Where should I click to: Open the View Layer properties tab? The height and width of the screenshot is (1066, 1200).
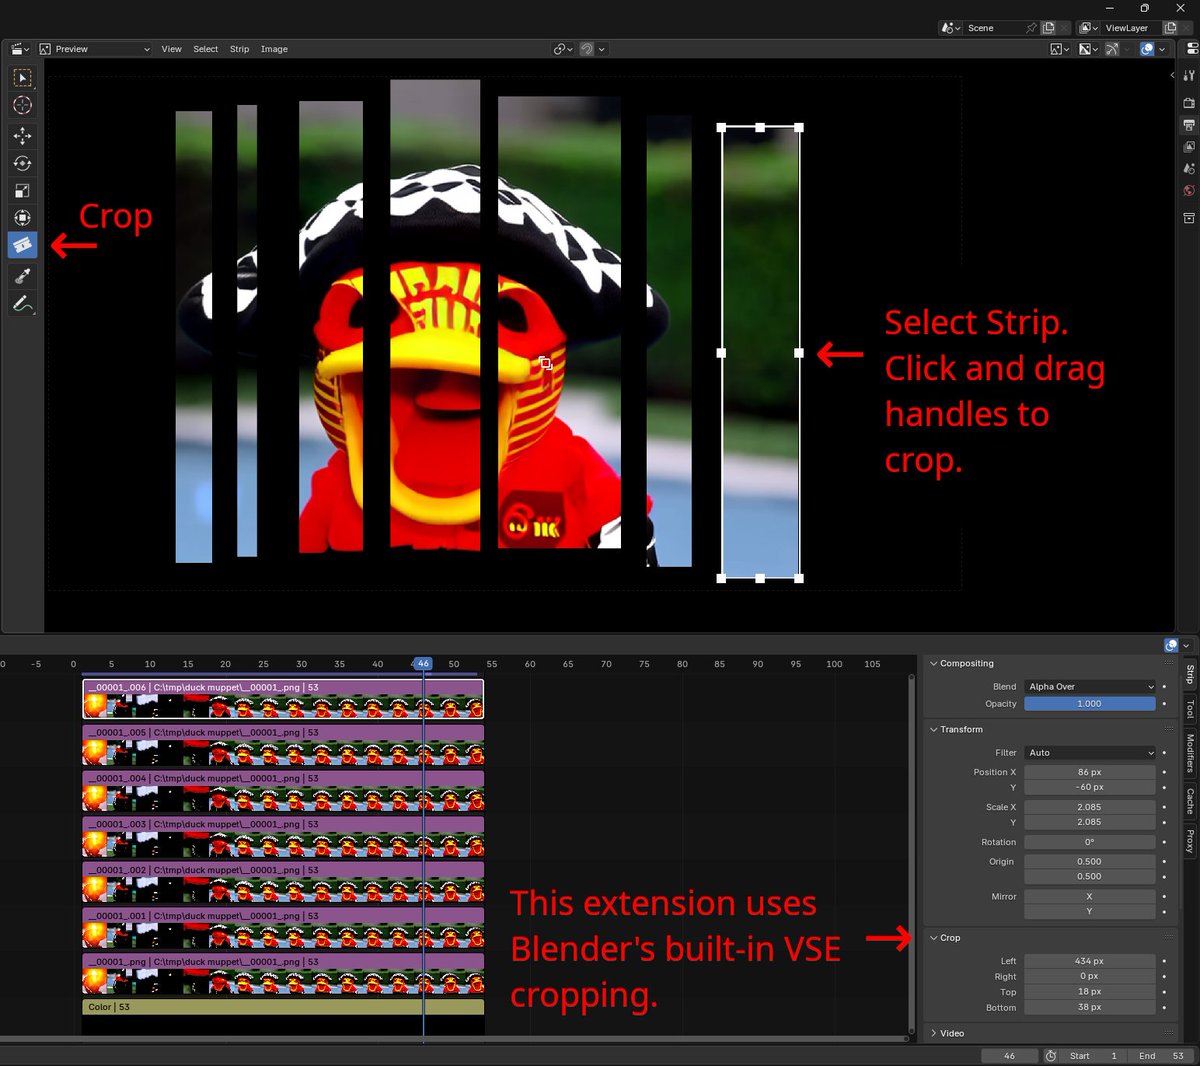[x=1189, y=147]
